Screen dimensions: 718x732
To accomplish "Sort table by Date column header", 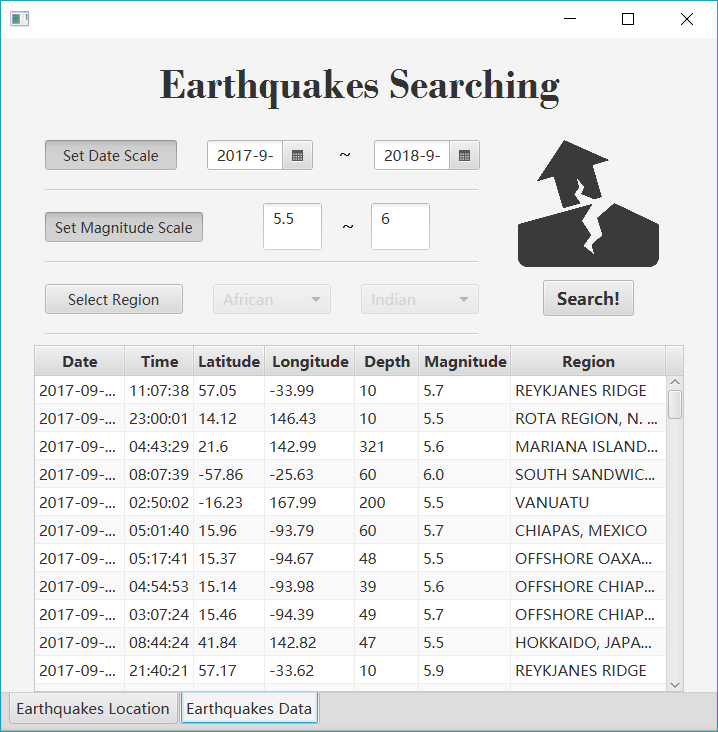I will point(80,361).
